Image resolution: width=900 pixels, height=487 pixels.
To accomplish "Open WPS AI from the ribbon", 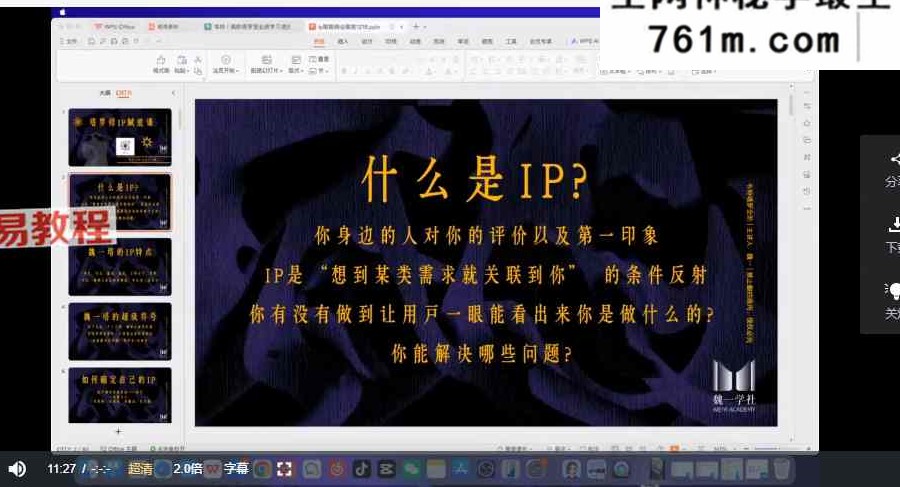I will click(x=584, y=41).
